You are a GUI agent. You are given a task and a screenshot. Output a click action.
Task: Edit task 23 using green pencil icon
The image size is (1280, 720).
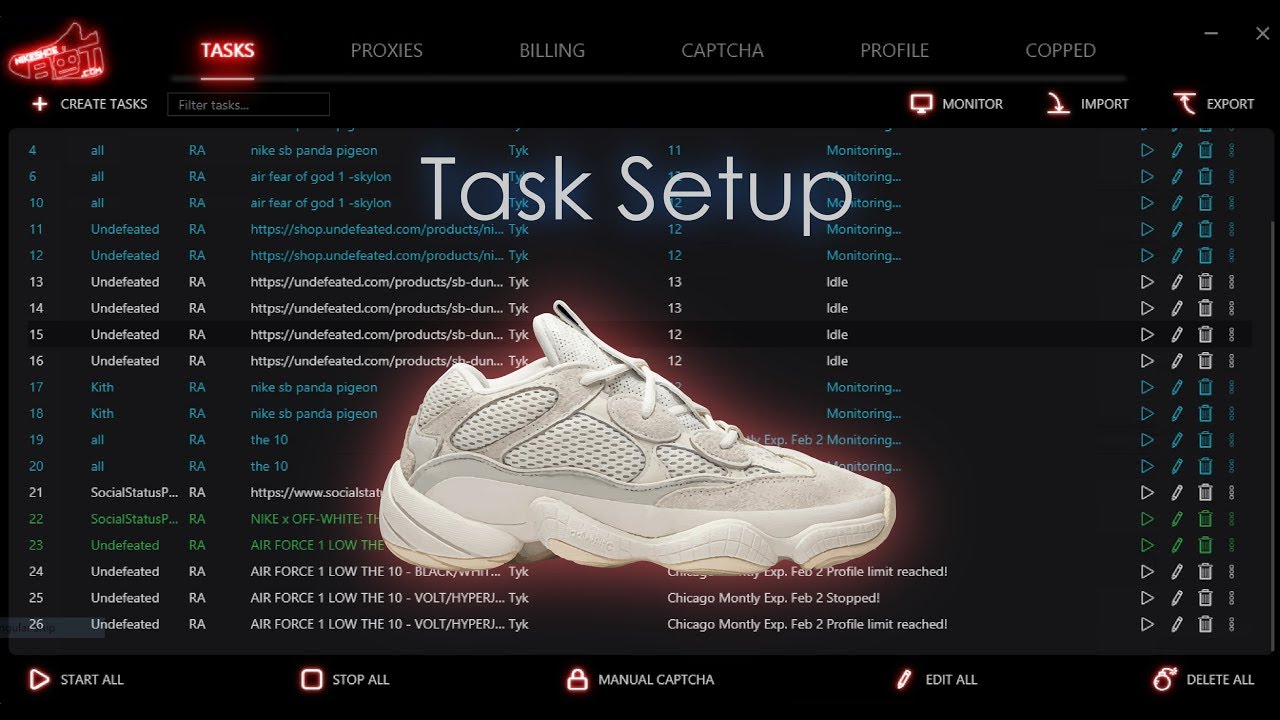[1177, 545]
